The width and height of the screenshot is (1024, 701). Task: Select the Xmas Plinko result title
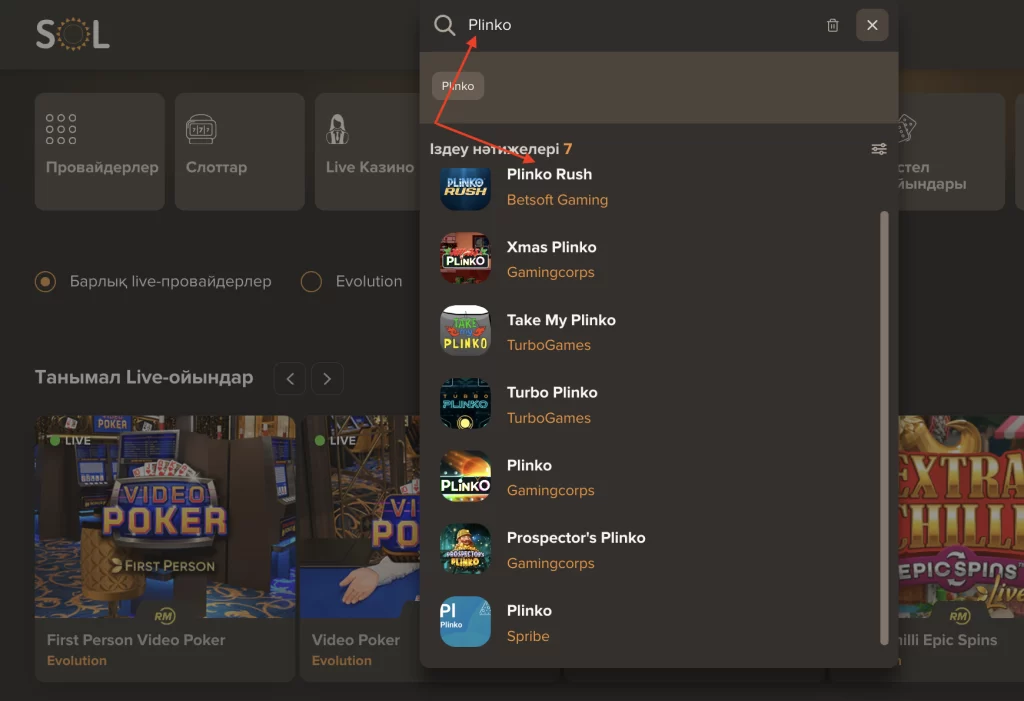[x=551, y=247]
